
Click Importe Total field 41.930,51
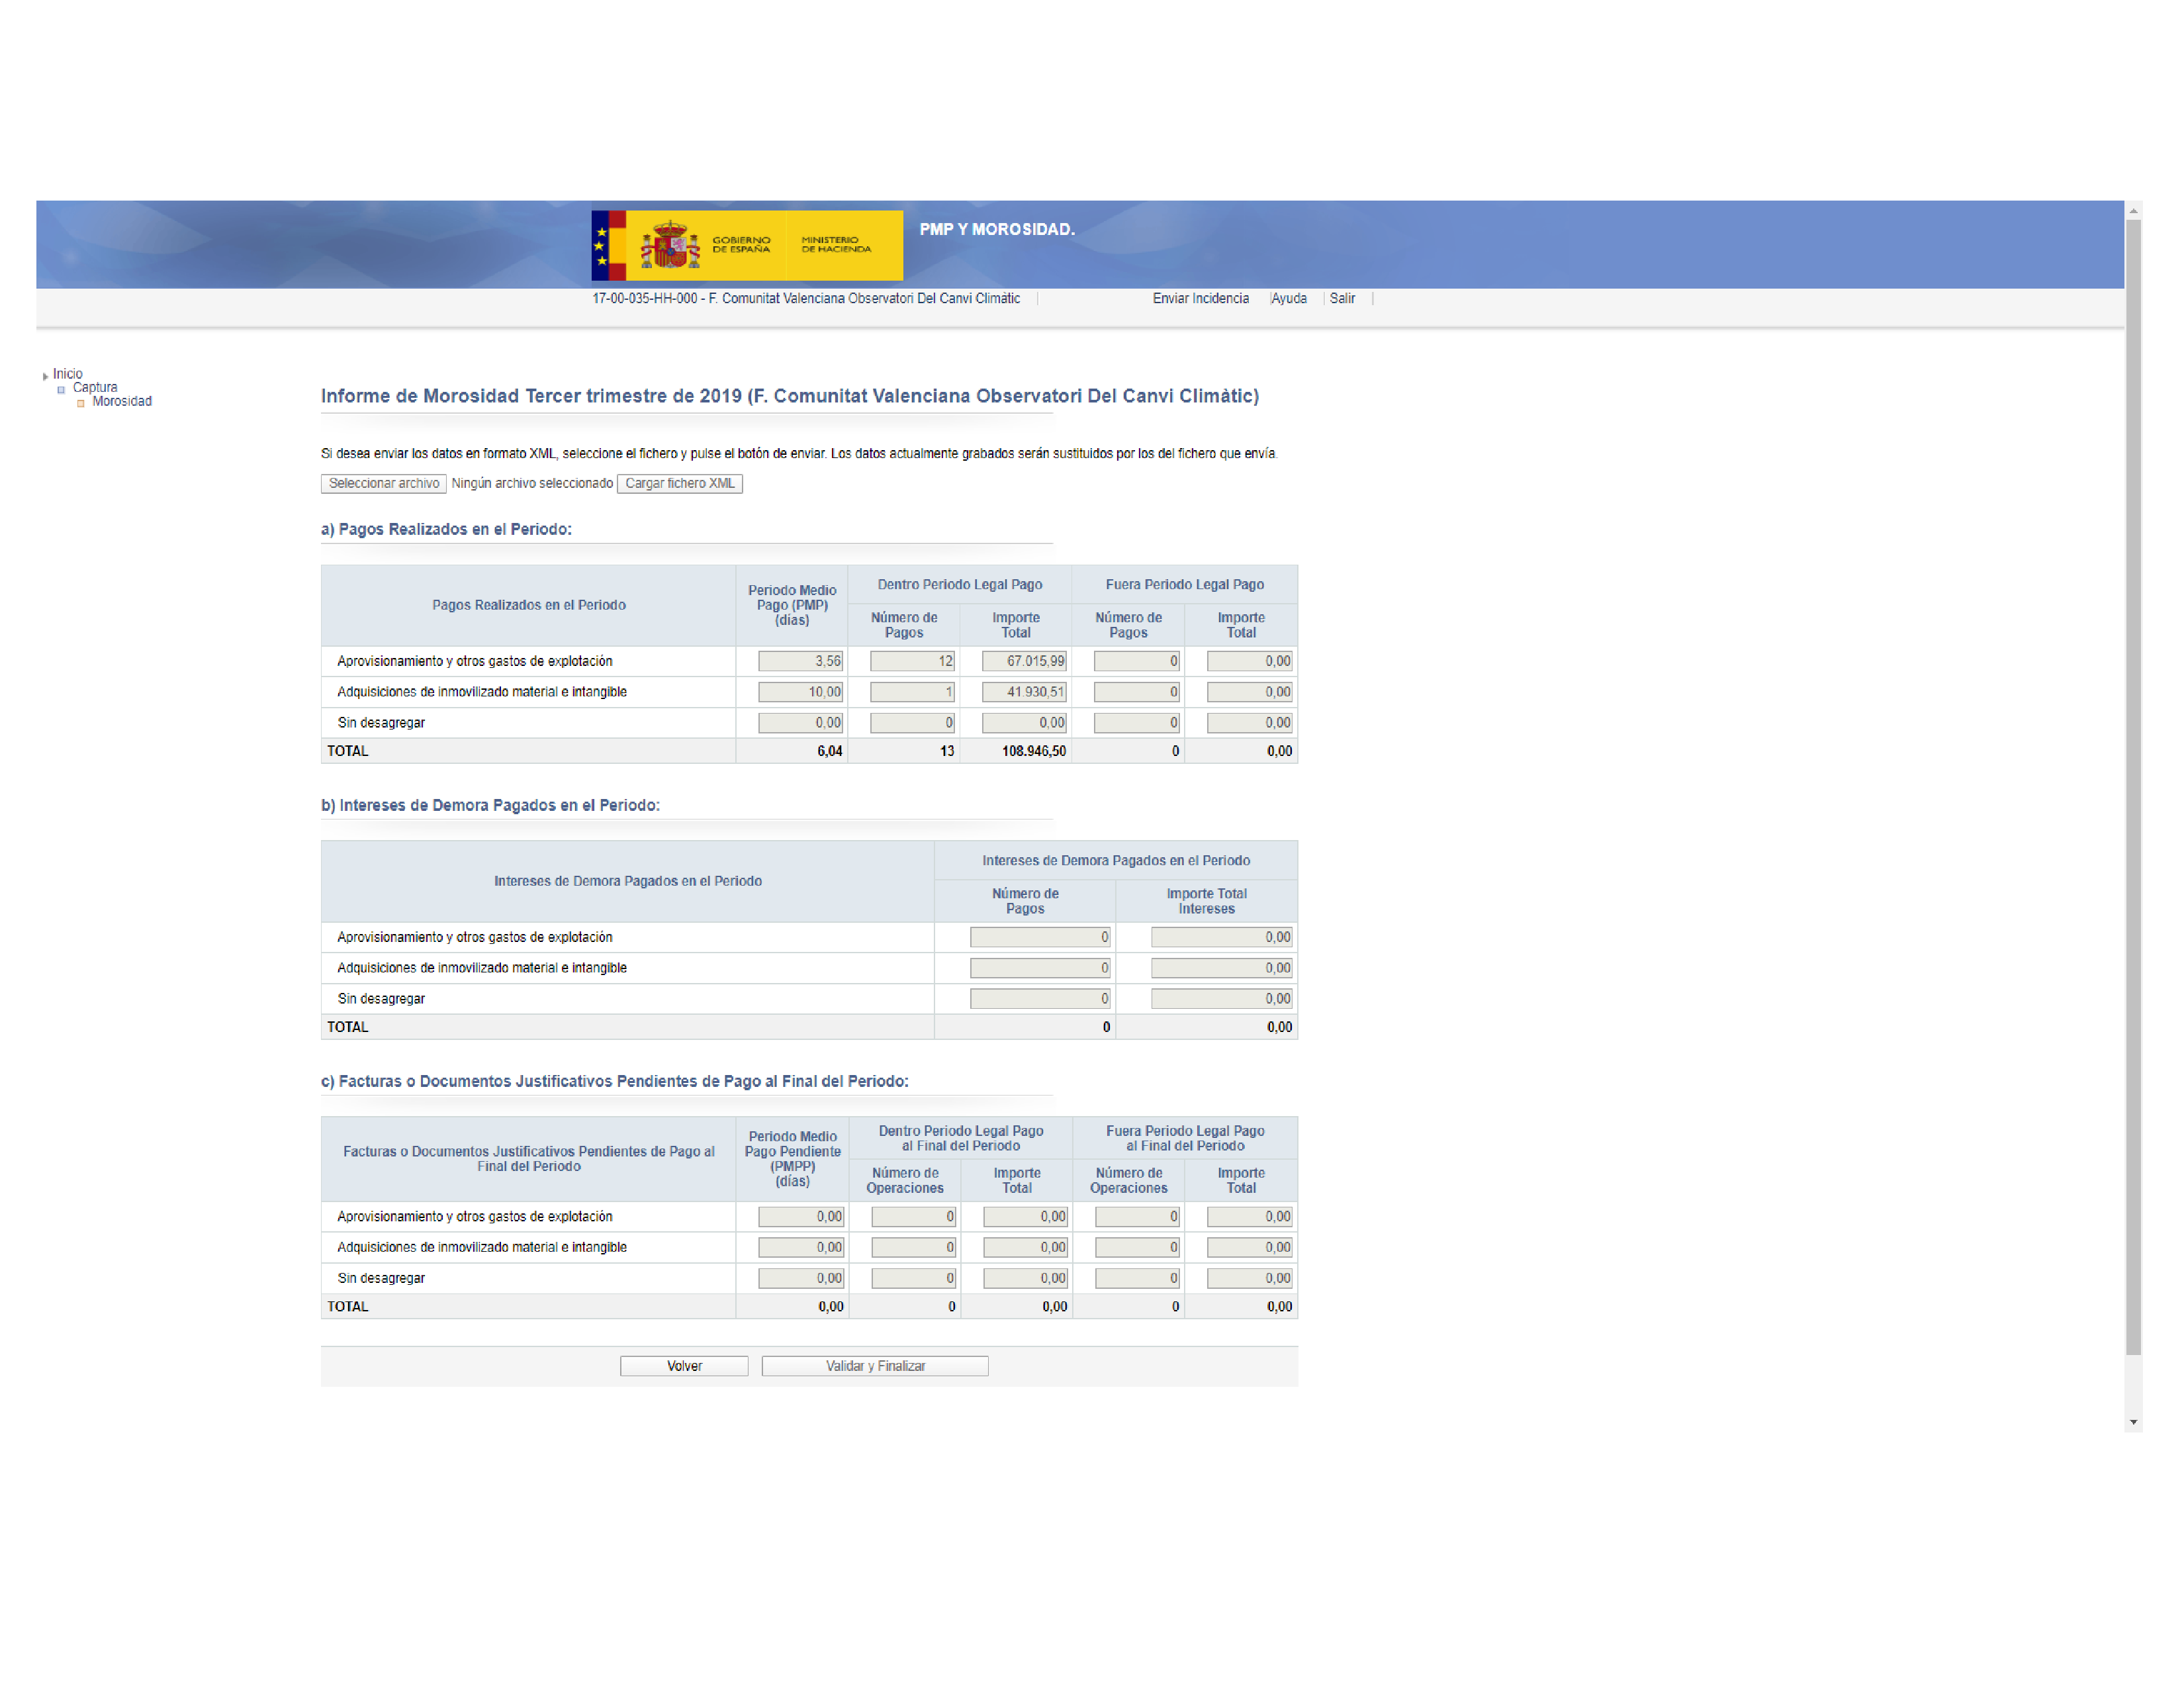[1024, 692]
